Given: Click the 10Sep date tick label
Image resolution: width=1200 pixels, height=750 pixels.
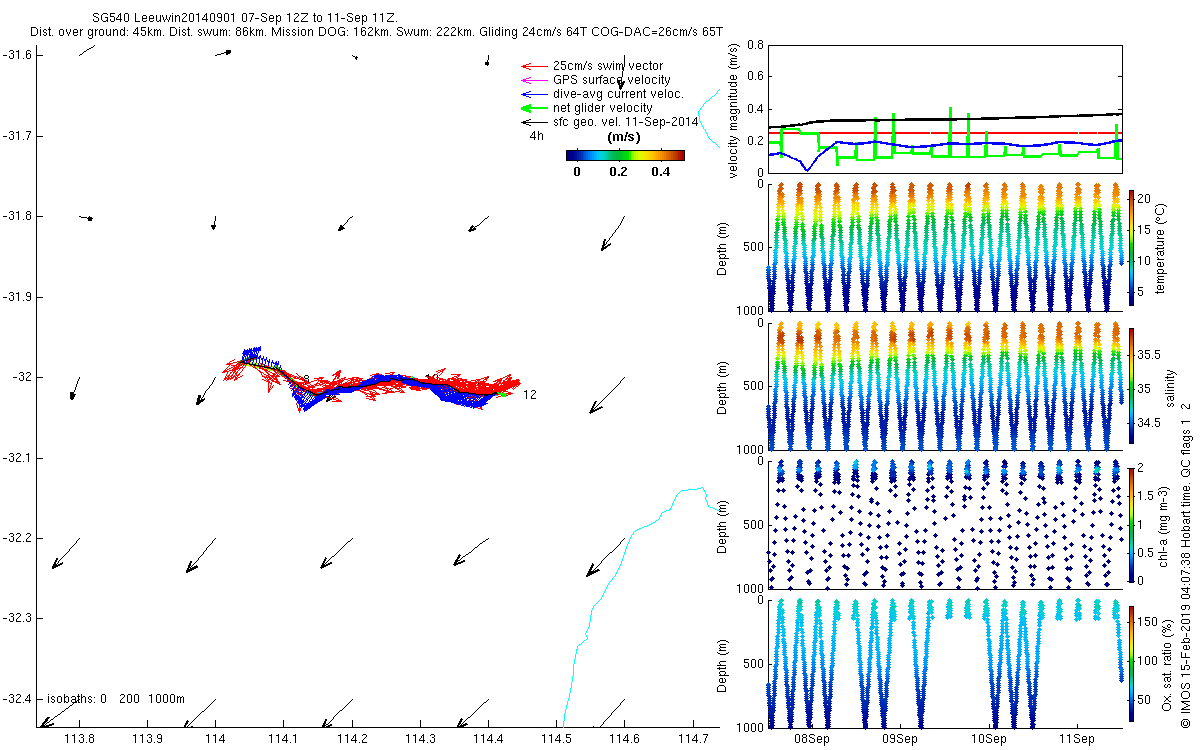Looking at the screenshot, I should click(x=990, y=739).
